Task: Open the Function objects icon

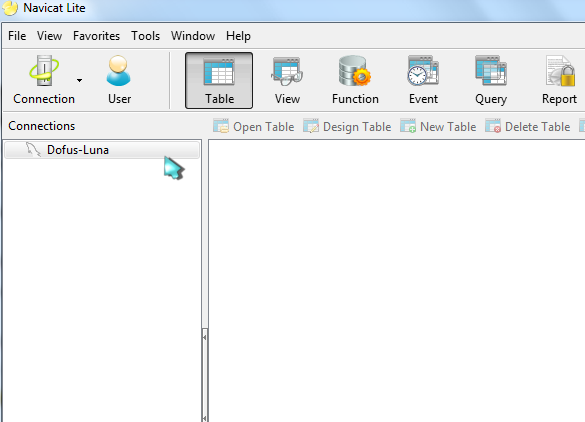Action: [x=355, y=80]
